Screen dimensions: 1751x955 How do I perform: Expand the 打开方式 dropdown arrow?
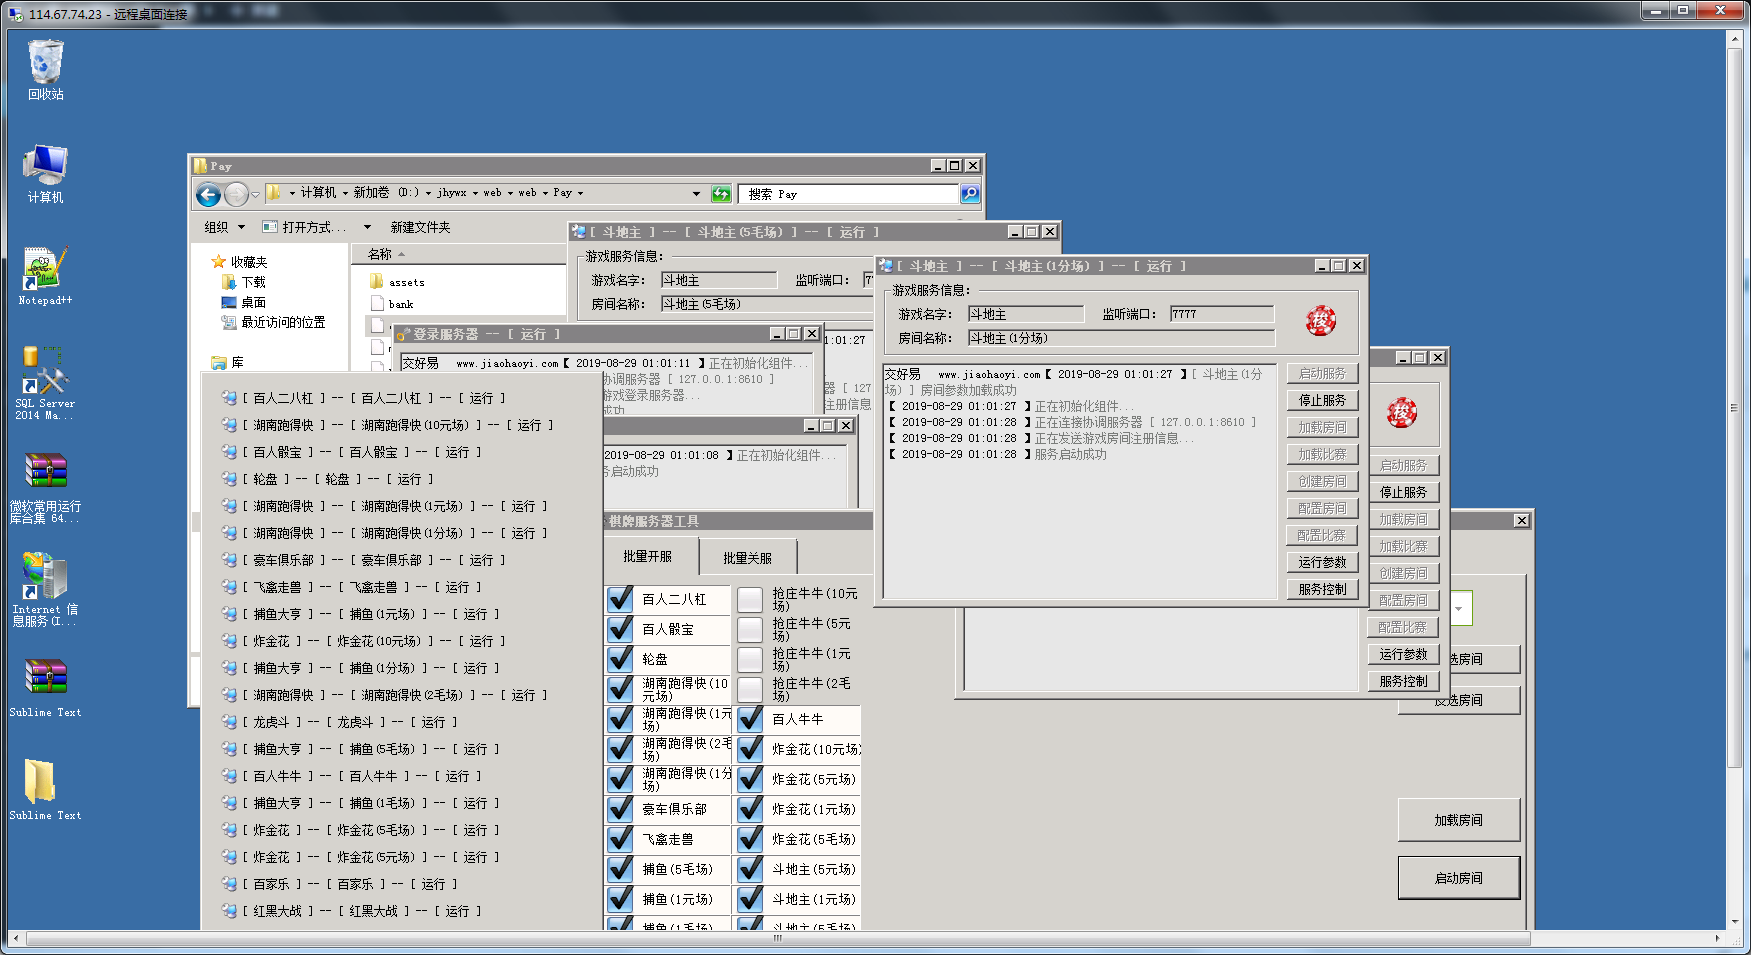point(367,228)
